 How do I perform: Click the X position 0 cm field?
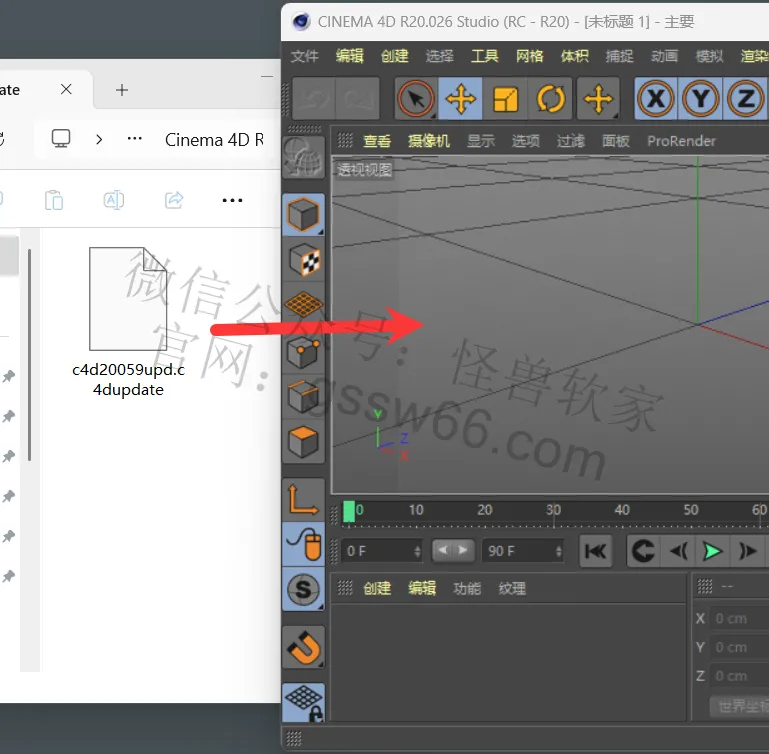tap(741, 619)
